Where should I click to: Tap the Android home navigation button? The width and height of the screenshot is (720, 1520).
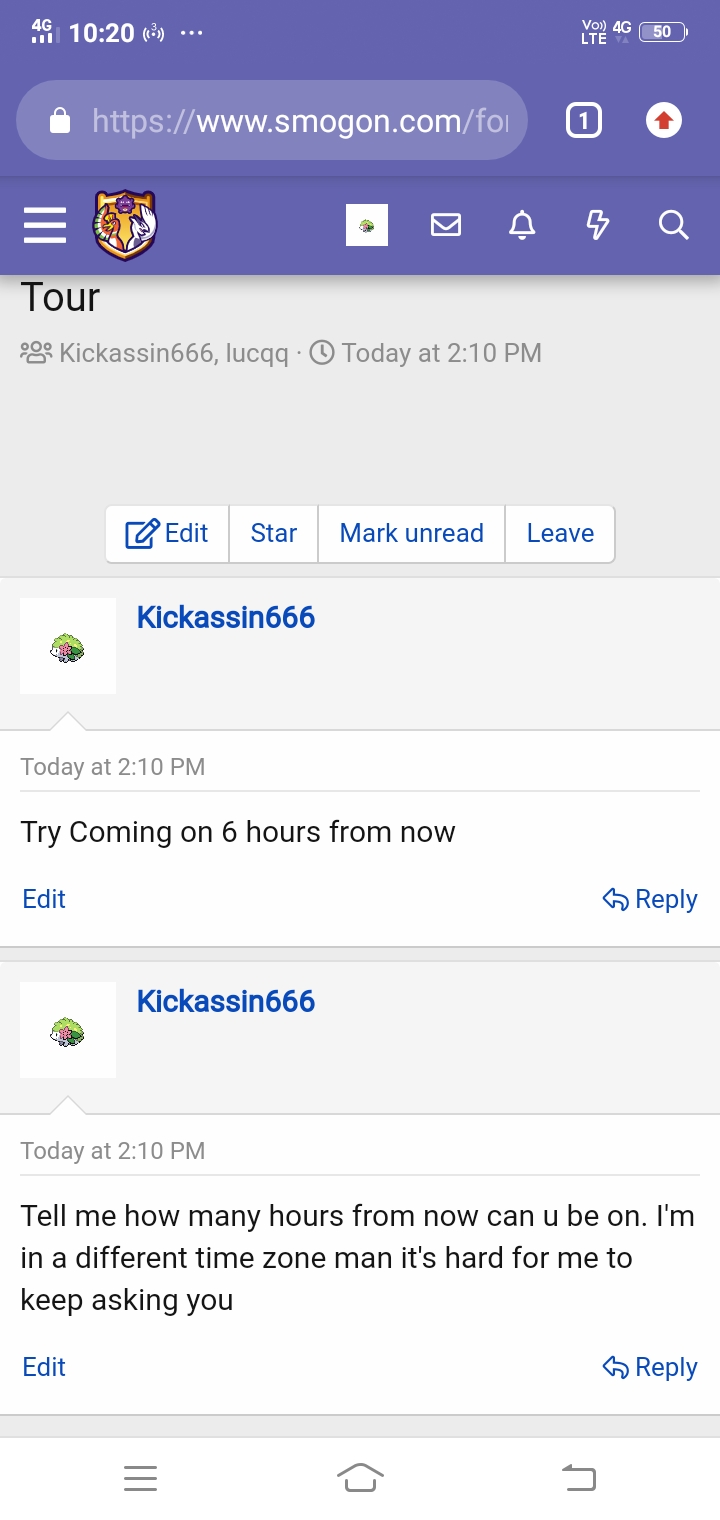[x=360, y=1477]
